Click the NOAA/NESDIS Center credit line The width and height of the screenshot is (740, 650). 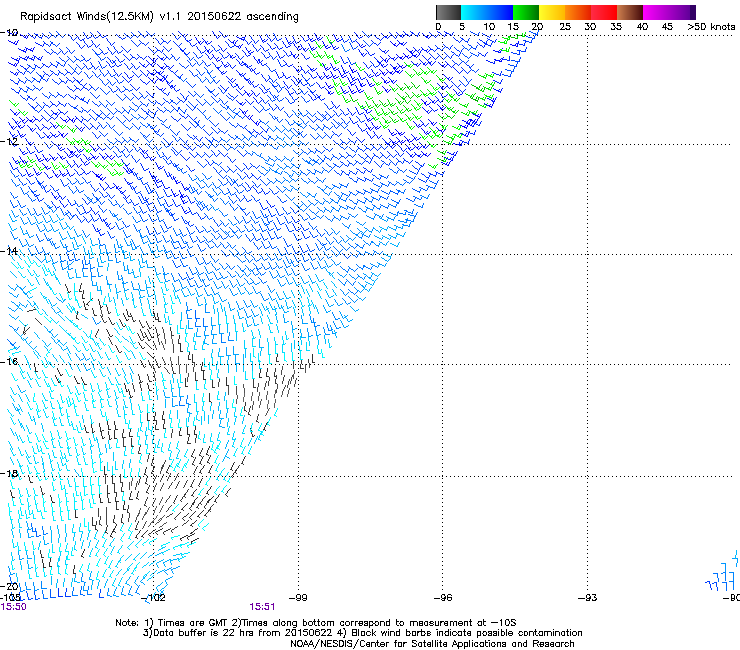coord(432,644)
